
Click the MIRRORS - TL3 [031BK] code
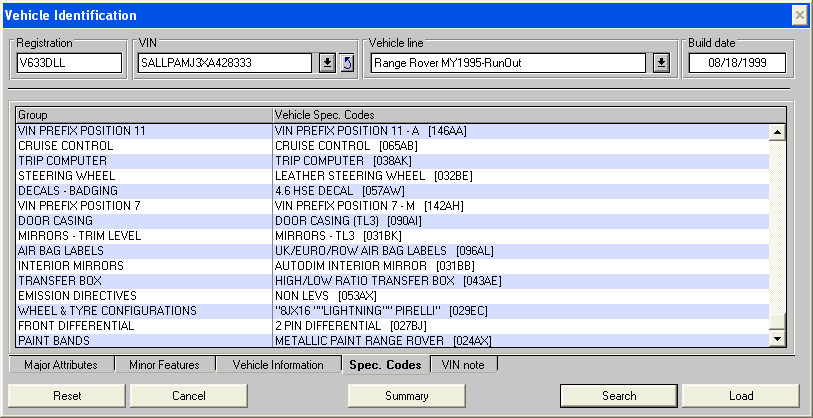[338, 236]
